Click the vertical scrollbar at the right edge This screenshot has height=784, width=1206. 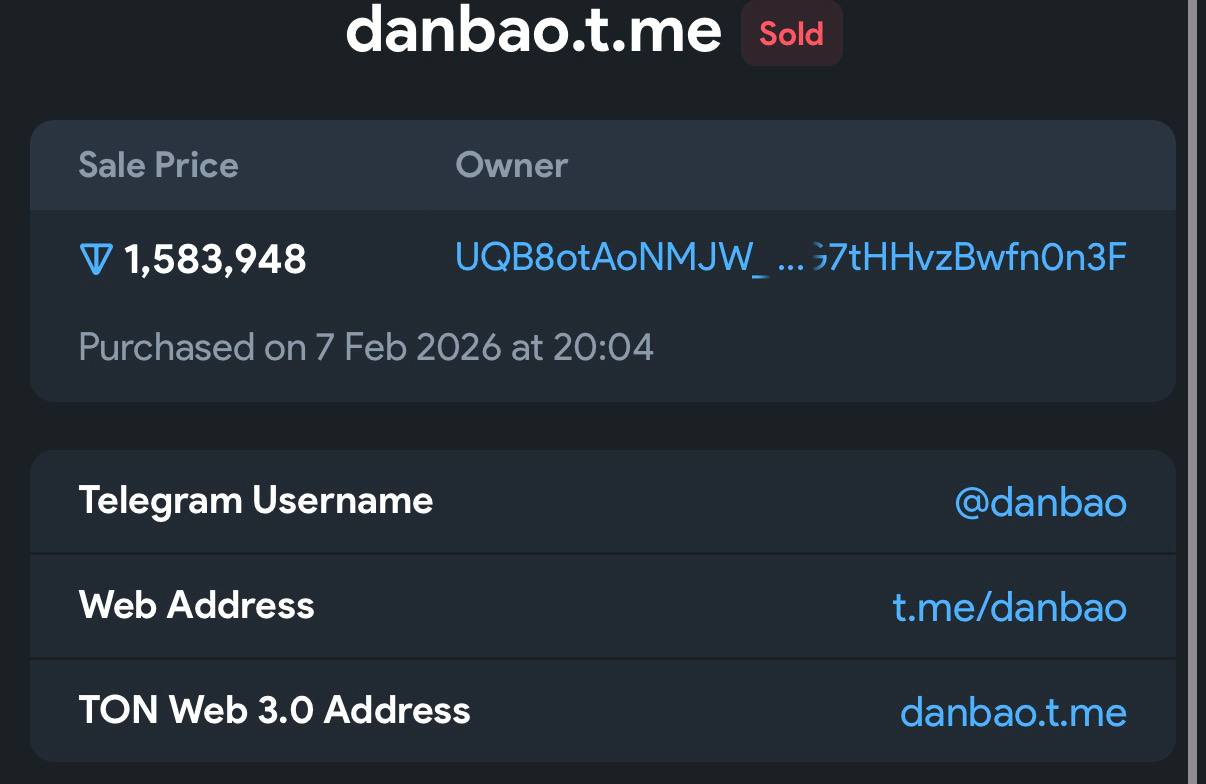1192,392
